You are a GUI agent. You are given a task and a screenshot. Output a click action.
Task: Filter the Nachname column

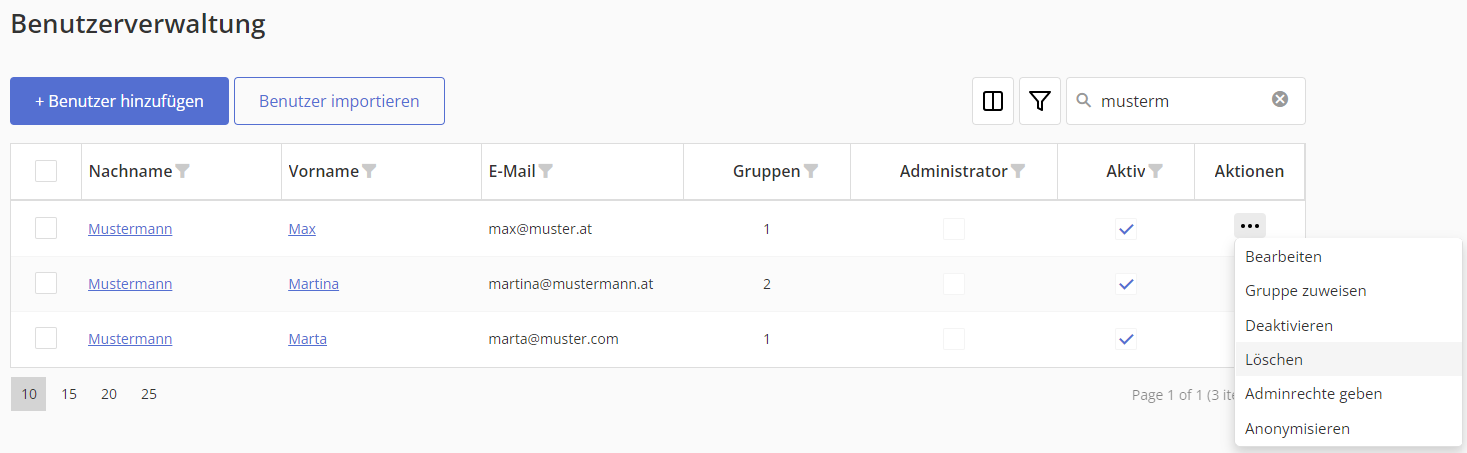point(182,171)
